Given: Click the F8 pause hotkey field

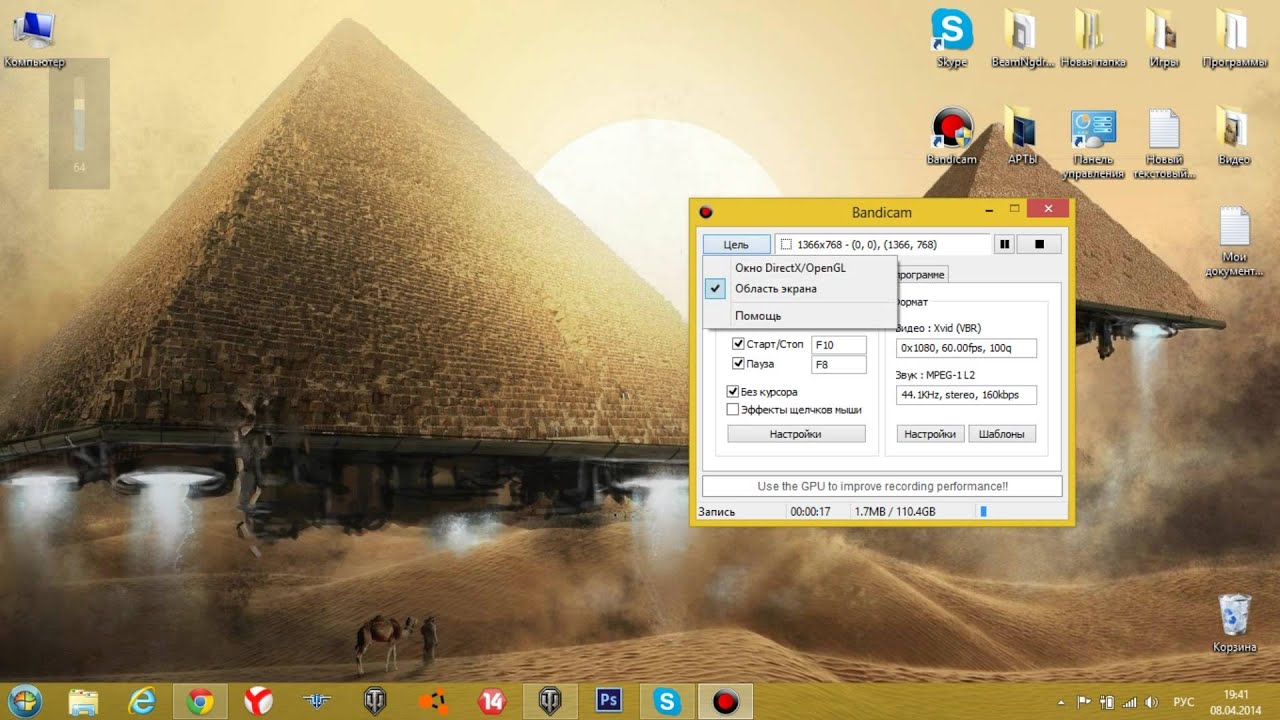Looking at the screenshot, I should pyautogui.click(x=839, y=364).
